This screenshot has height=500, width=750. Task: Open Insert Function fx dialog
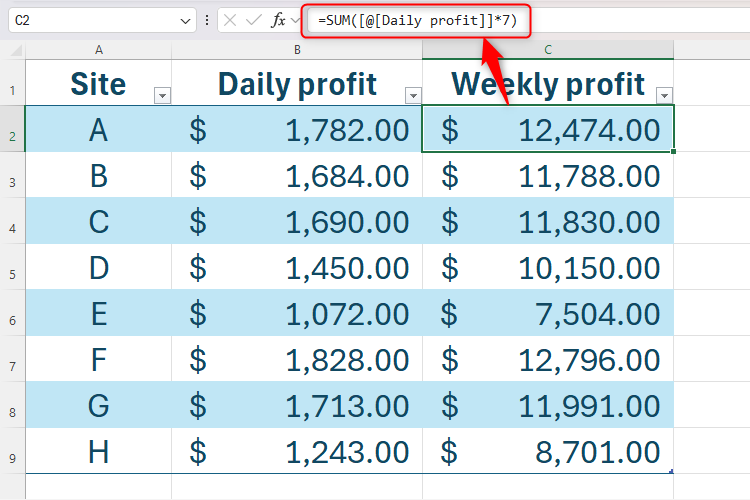click(278, 20)
